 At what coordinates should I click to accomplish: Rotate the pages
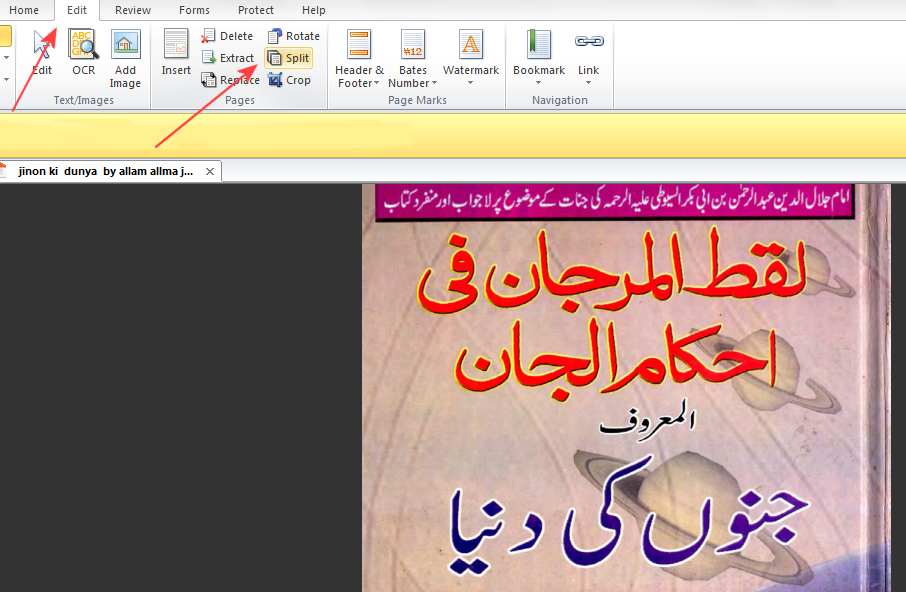point(293,36)
